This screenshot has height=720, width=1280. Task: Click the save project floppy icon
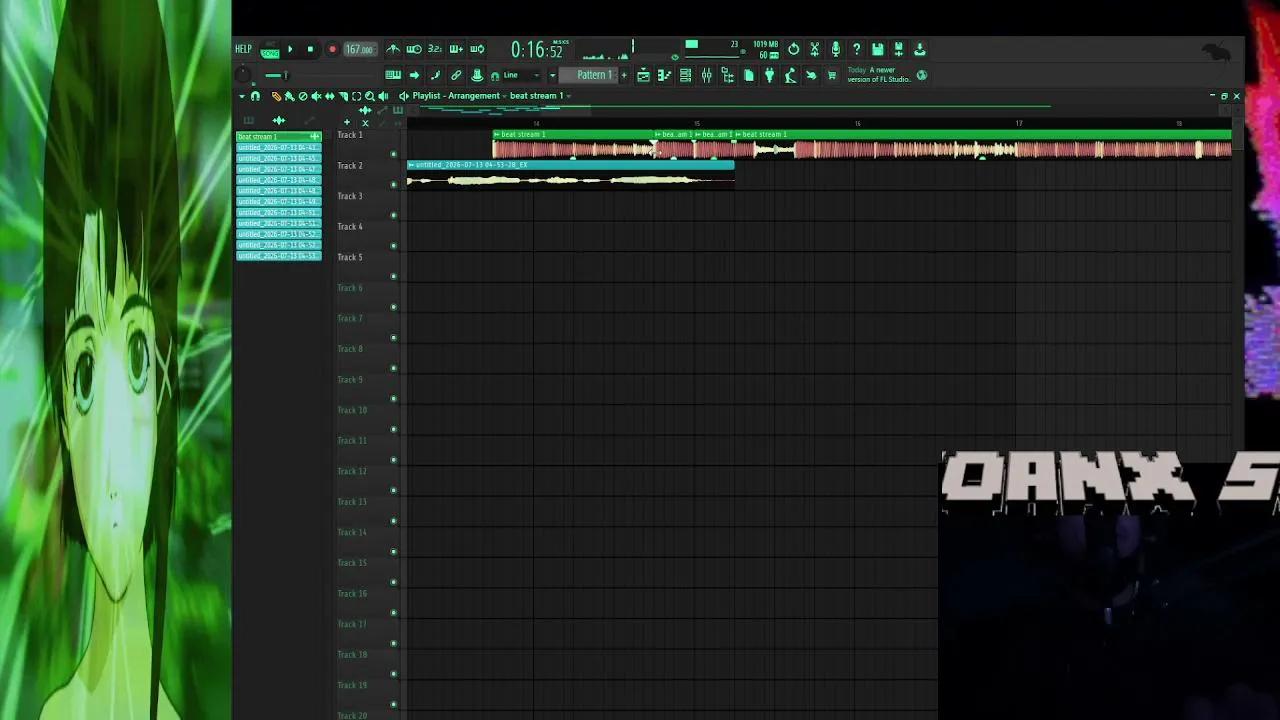(878, 48)
